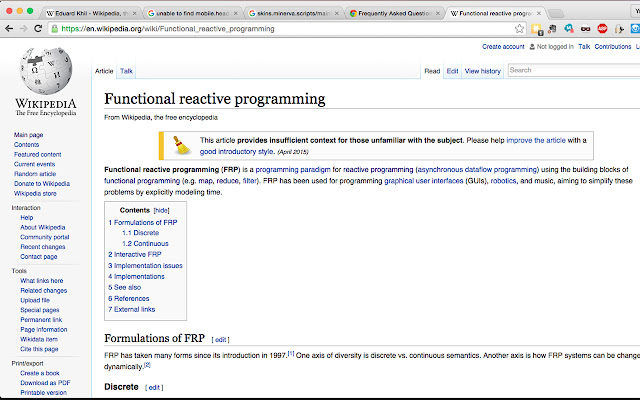The image size is (640, 400).
Task: Click into the Wikipedia Search field
Action: [x=573, y=70]
